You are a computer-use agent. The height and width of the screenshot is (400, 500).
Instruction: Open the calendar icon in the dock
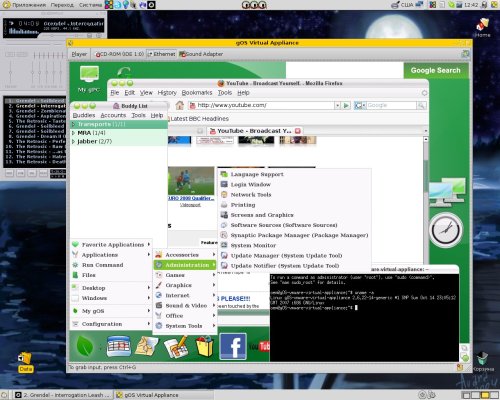coord(119,346)
